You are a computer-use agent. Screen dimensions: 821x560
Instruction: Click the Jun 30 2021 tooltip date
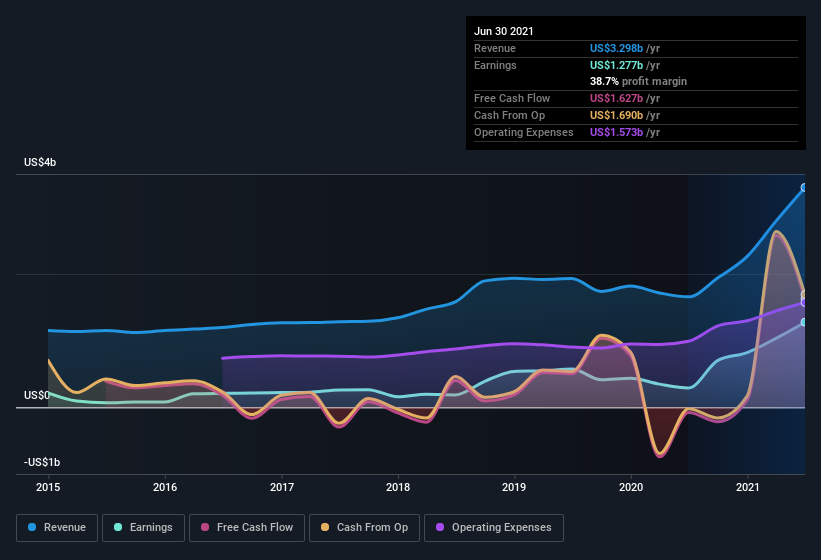[504, 31]
